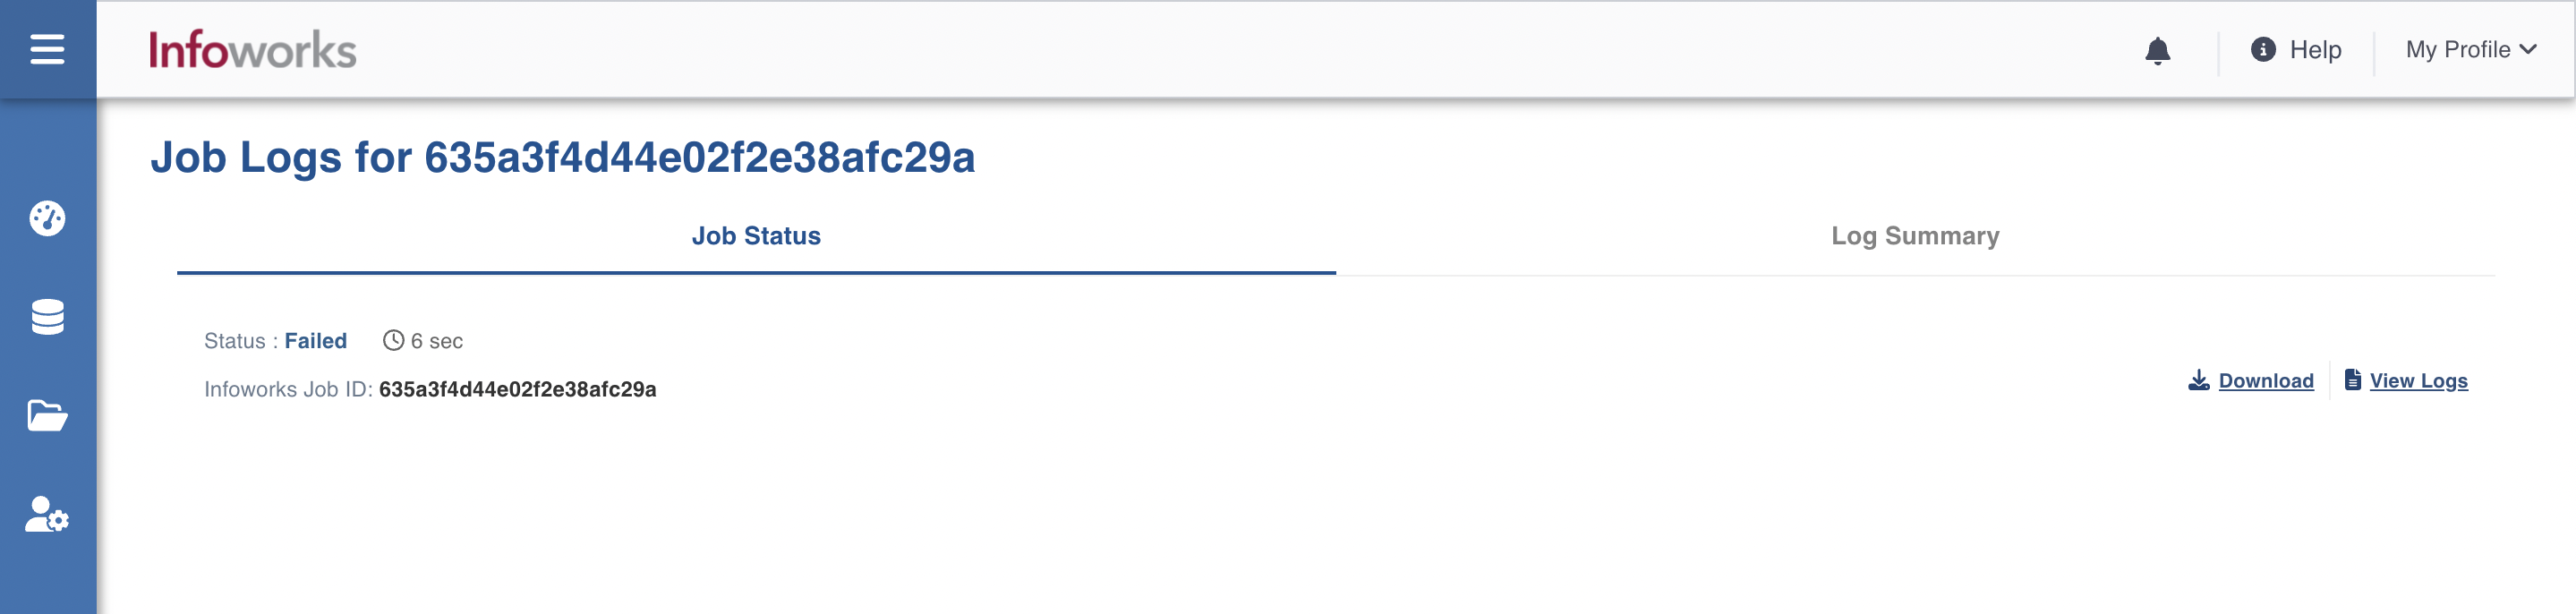Open the notifications bell
This screenshot has height=614, width=2576.
pyautogui.click(x=2158, y=50)
